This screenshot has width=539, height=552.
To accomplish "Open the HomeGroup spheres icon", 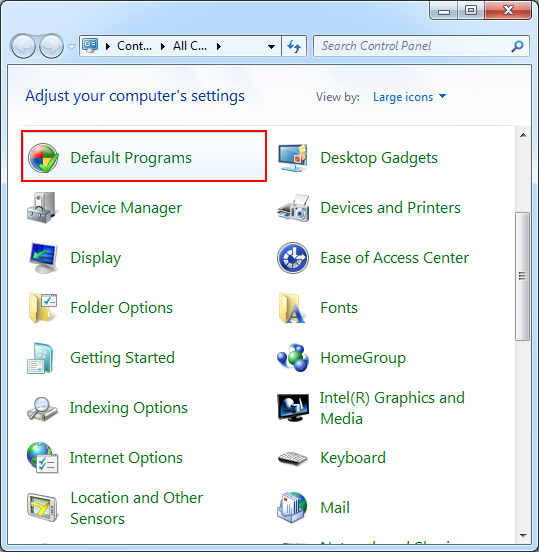I will point(293,358).
